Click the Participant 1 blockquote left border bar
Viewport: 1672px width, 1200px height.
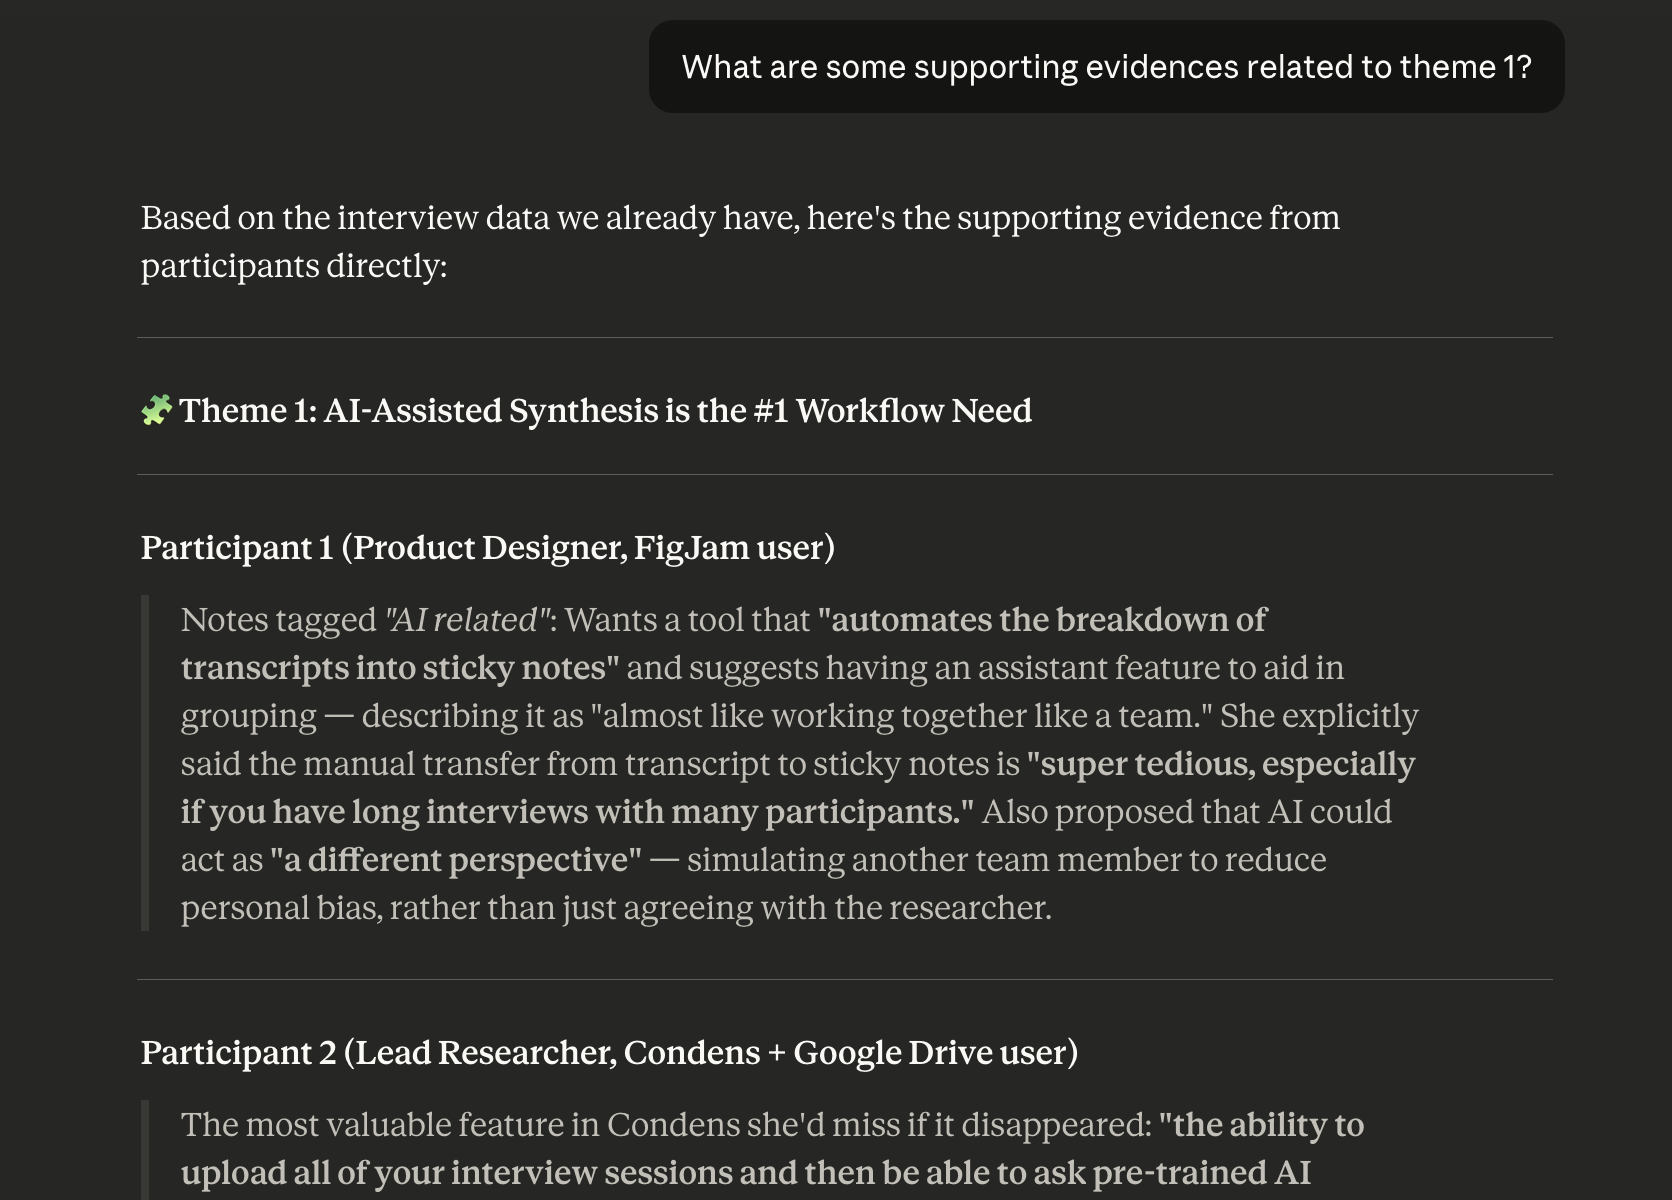(x=145, y=763)
